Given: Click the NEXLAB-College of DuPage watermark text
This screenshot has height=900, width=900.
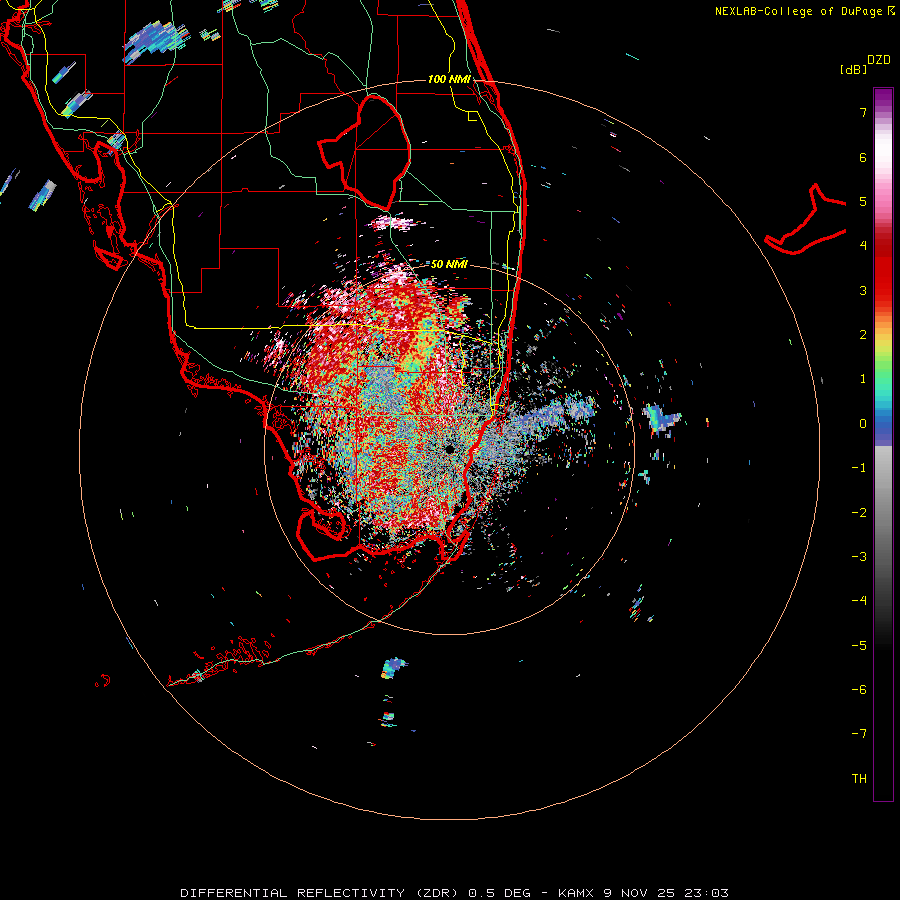Looking at the screenshot, I should [x=804, y=11].
